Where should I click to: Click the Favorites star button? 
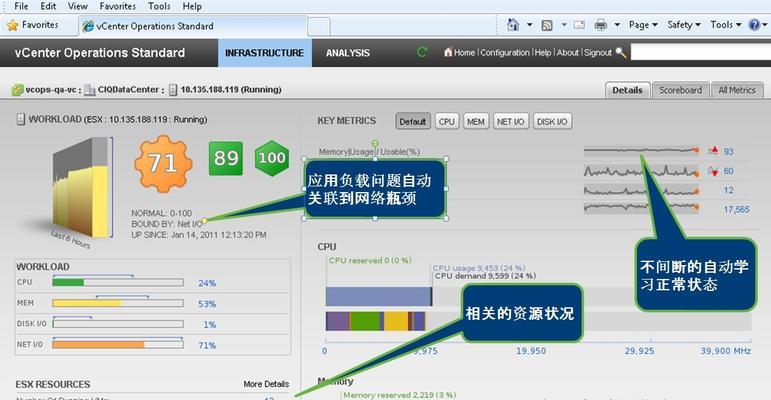(33, 25)
